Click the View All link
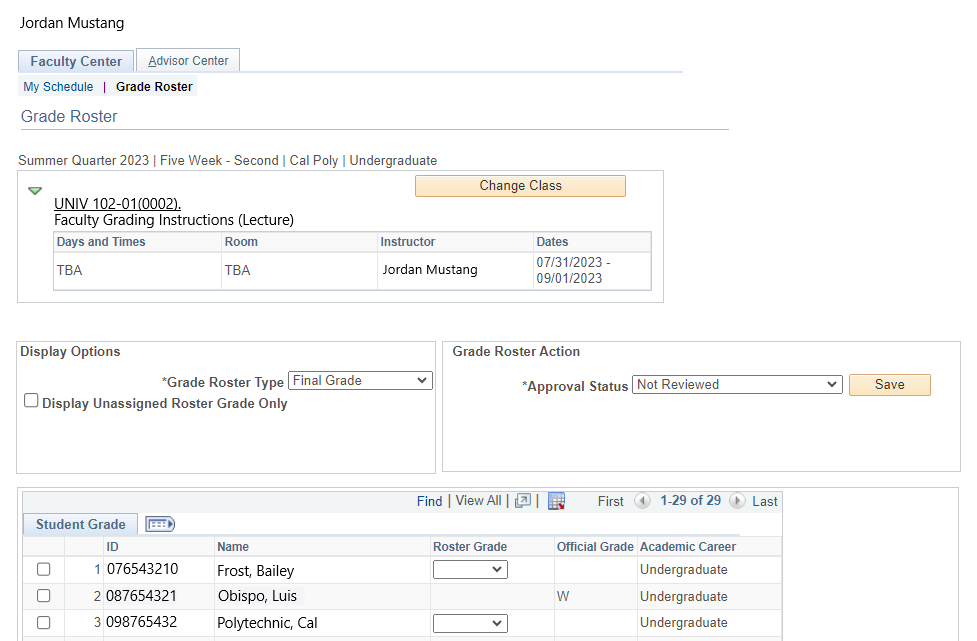977x641 pixels. point(478,501)
